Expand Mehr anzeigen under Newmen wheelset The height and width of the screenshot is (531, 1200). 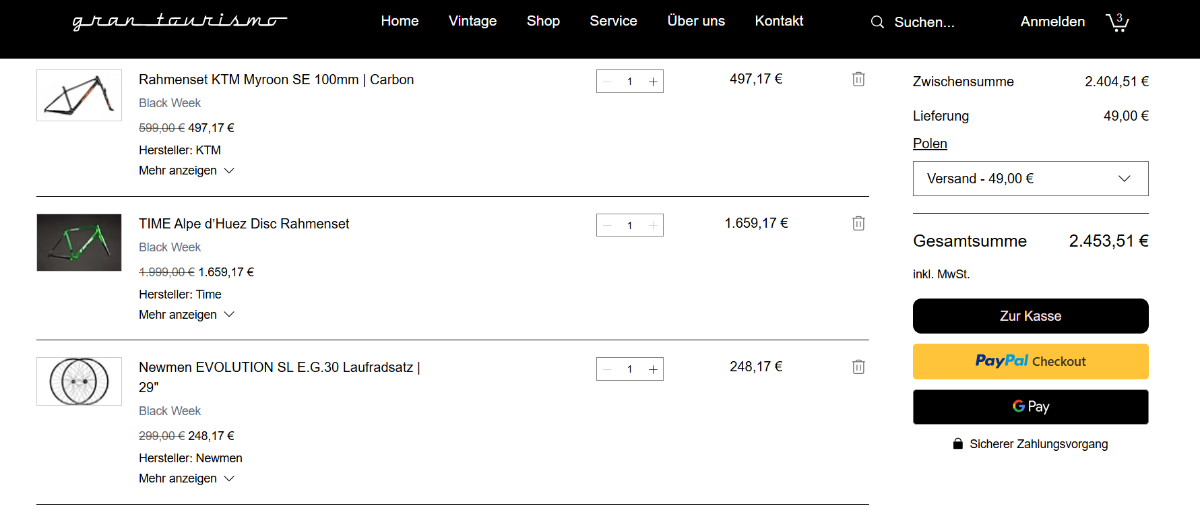(186, 479)
